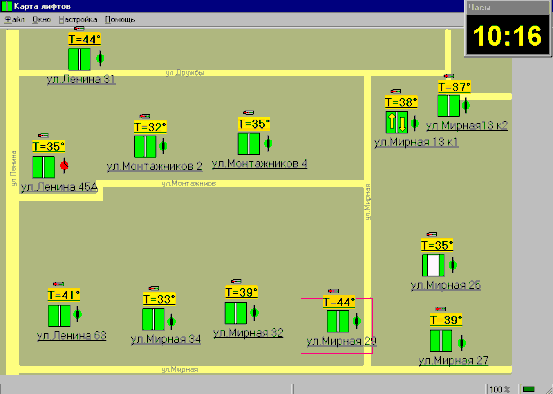553x394 pixels.
Task: Click the T=33° temperature reading
Action: (x=159, y=299)
